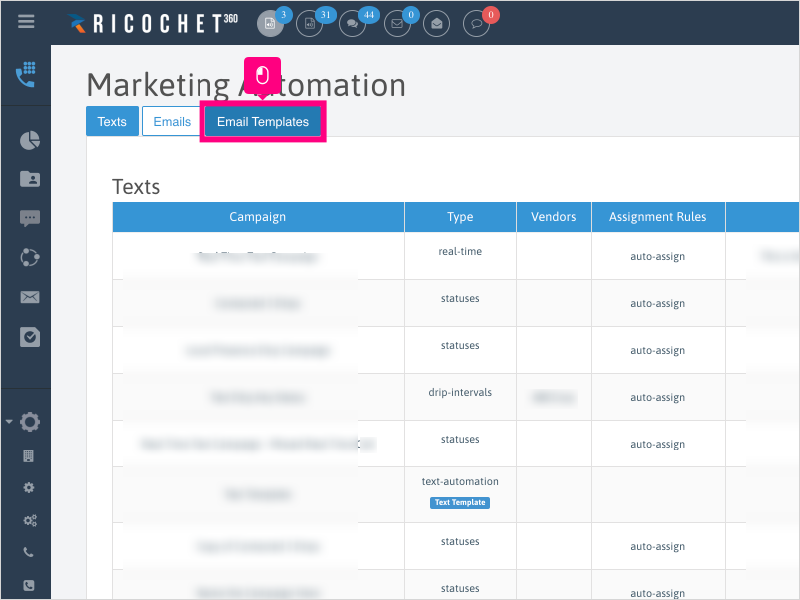Click the Ricochet360 logo

pos(153,23)
